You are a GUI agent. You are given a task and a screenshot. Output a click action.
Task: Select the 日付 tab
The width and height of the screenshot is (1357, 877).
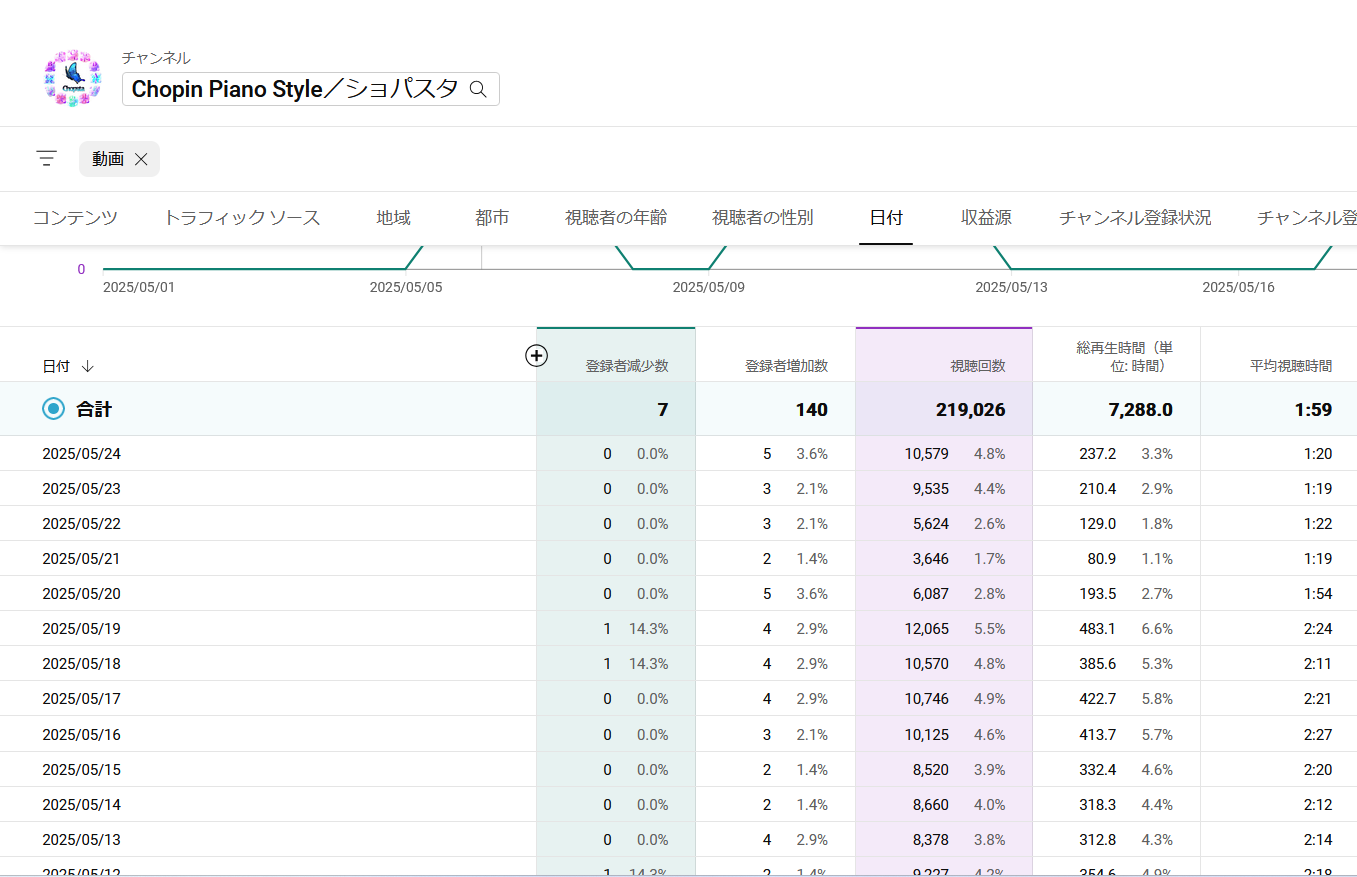(886, 218)
